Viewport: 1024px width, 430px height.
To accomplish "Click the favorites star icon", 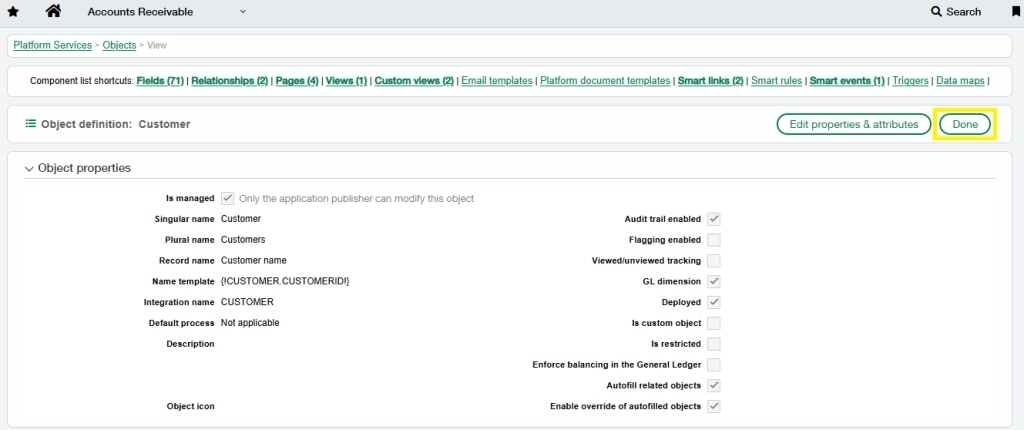I will coord(13,12).
